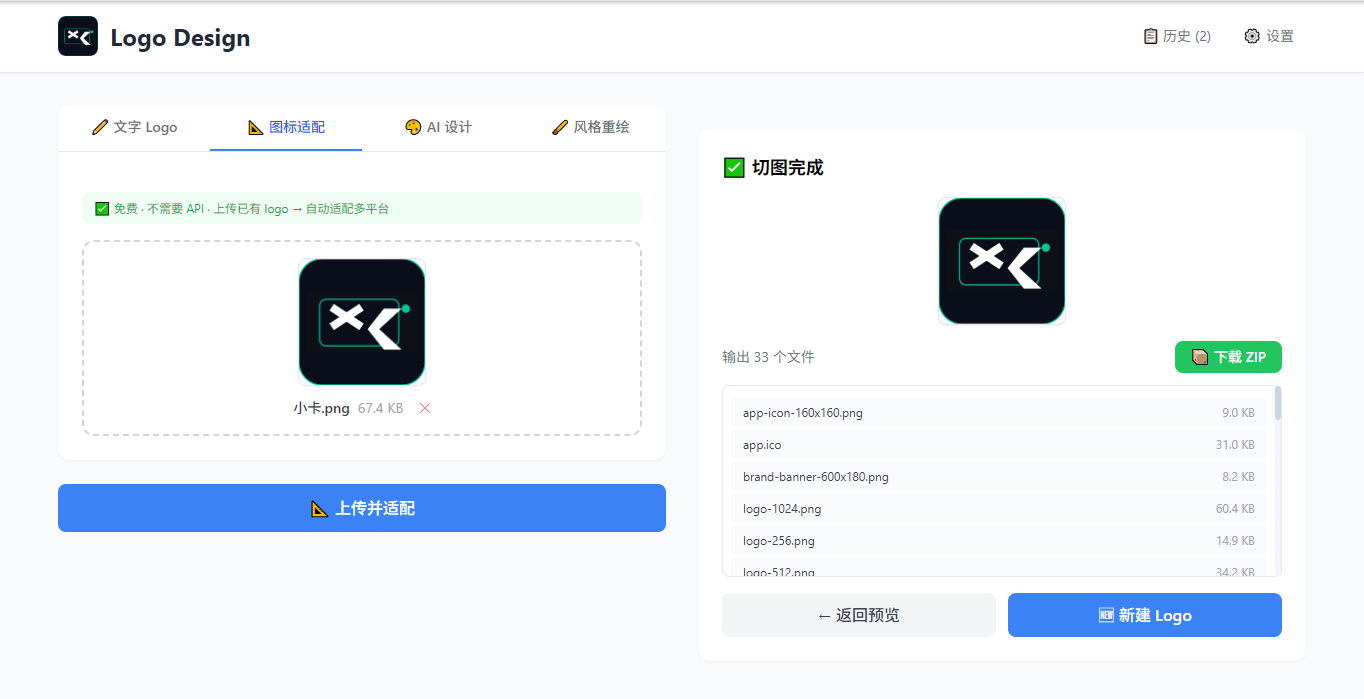Open 设置 via the gear icon
1364x699 pixels.
click(1252, 36)
